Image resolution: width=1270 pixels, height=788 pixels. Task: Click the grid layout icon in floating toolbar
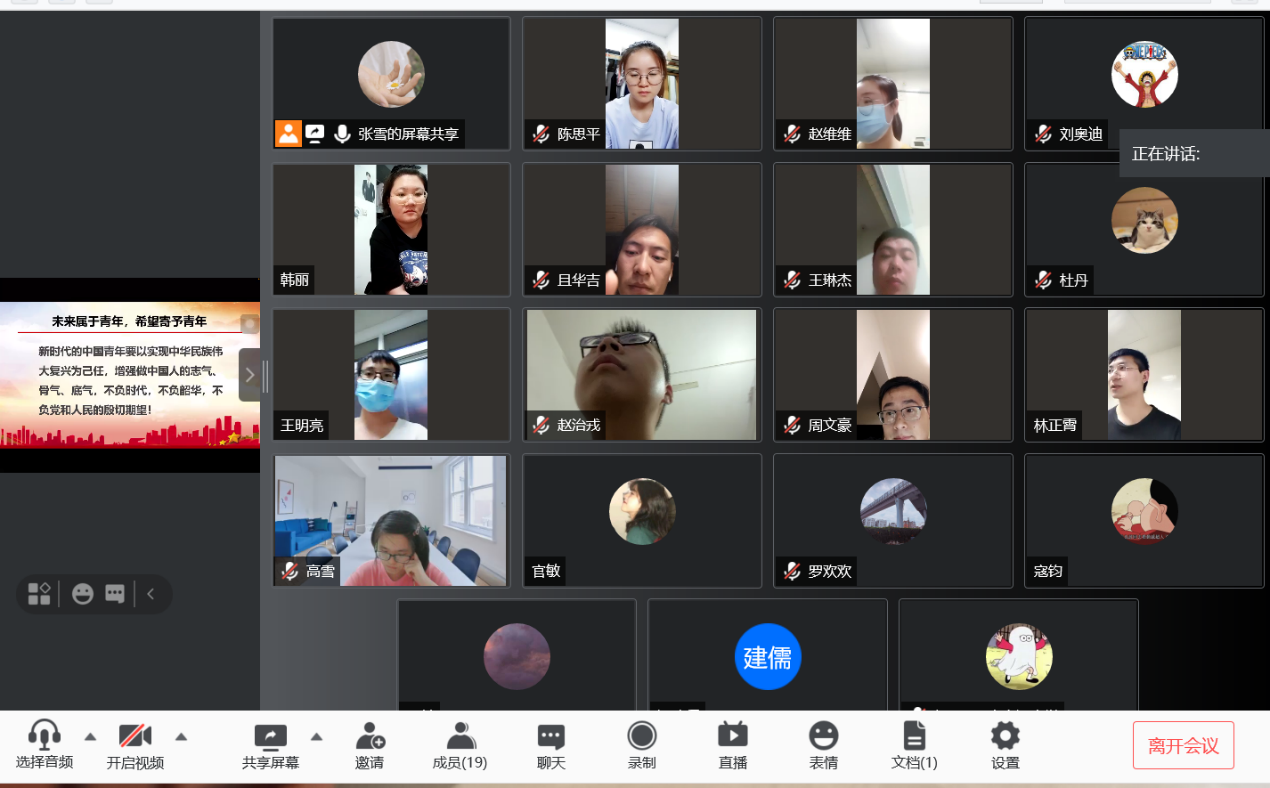39,594
